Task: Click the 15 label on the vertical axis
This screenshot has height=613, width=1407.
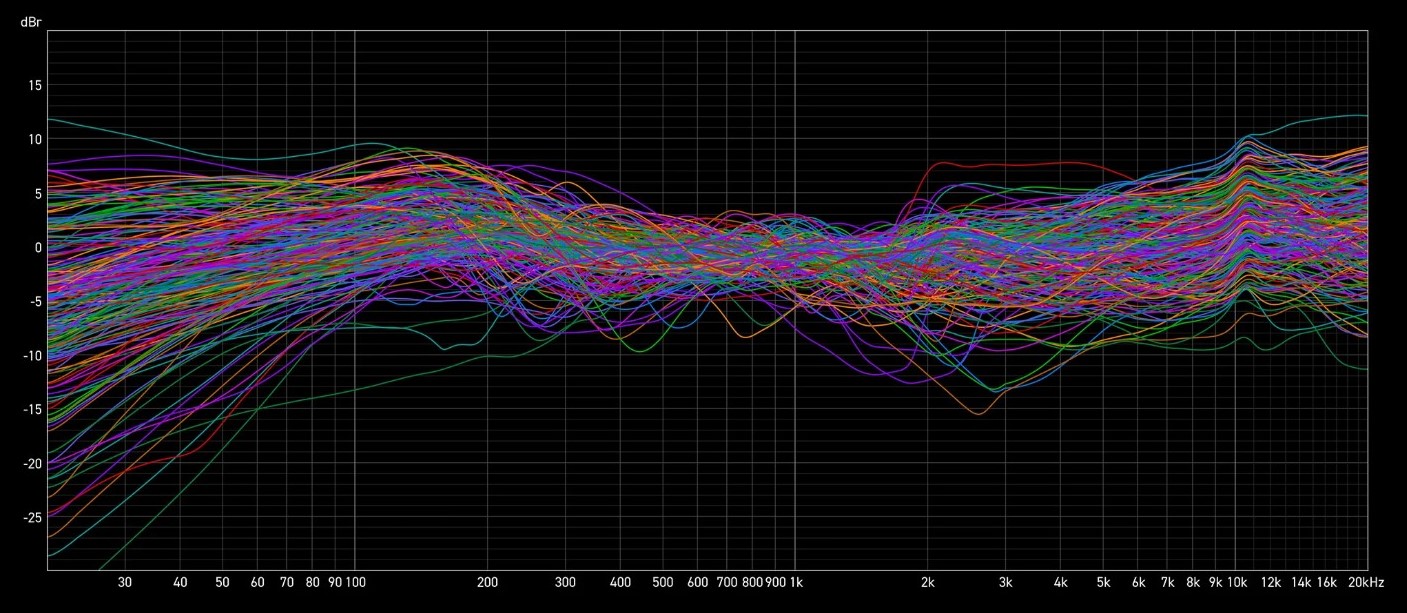Action: click(33, 85)
